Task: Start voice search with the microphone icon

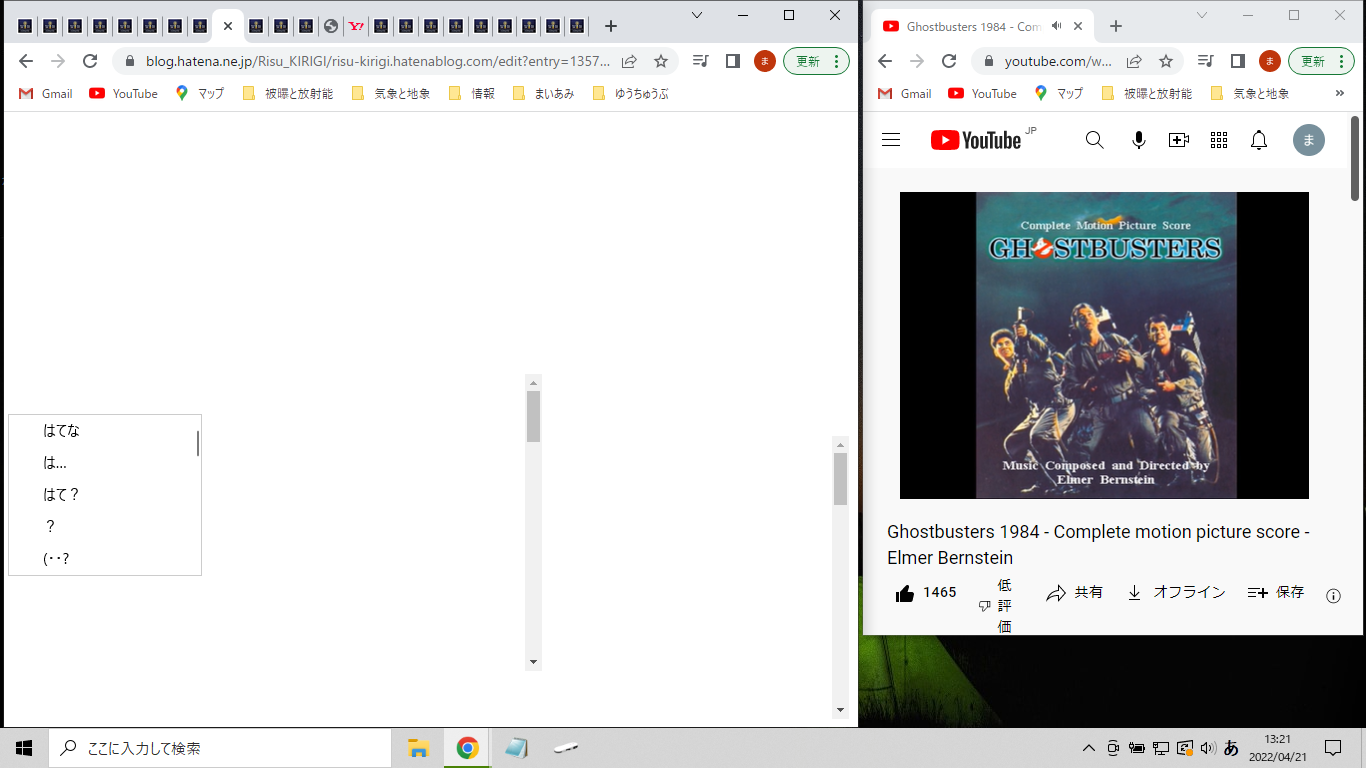Action: click(1138, 140)
